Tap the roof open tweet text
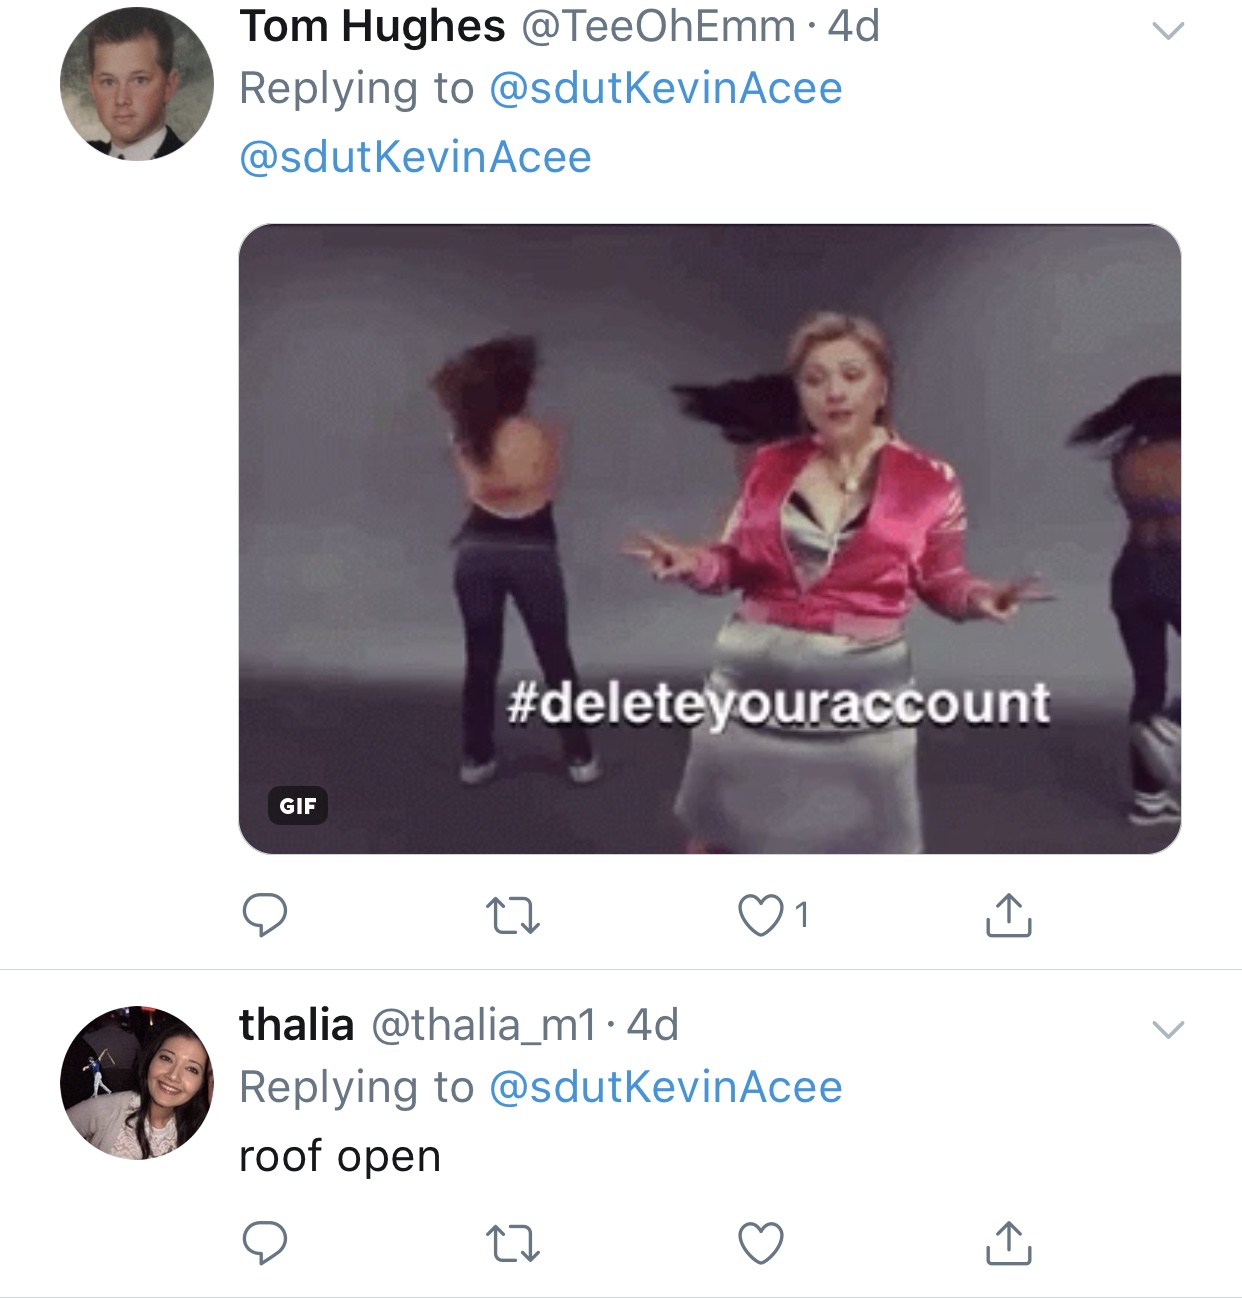Viewport: 1242px width, 1298px height. point(340,1157)
